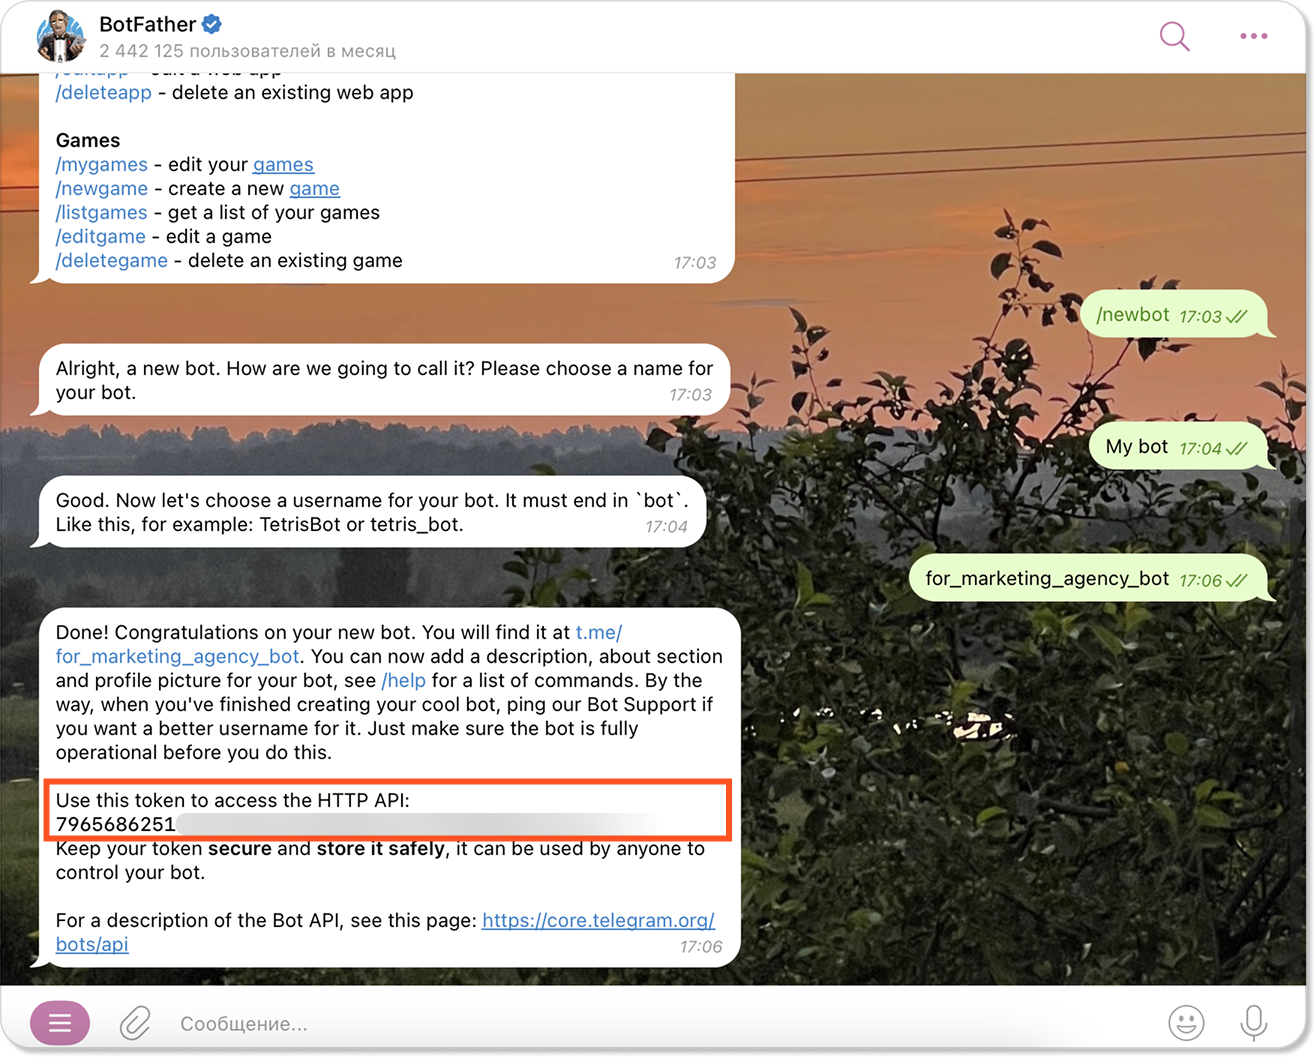Click the token number 7965686251

click(x=116, y=824)
